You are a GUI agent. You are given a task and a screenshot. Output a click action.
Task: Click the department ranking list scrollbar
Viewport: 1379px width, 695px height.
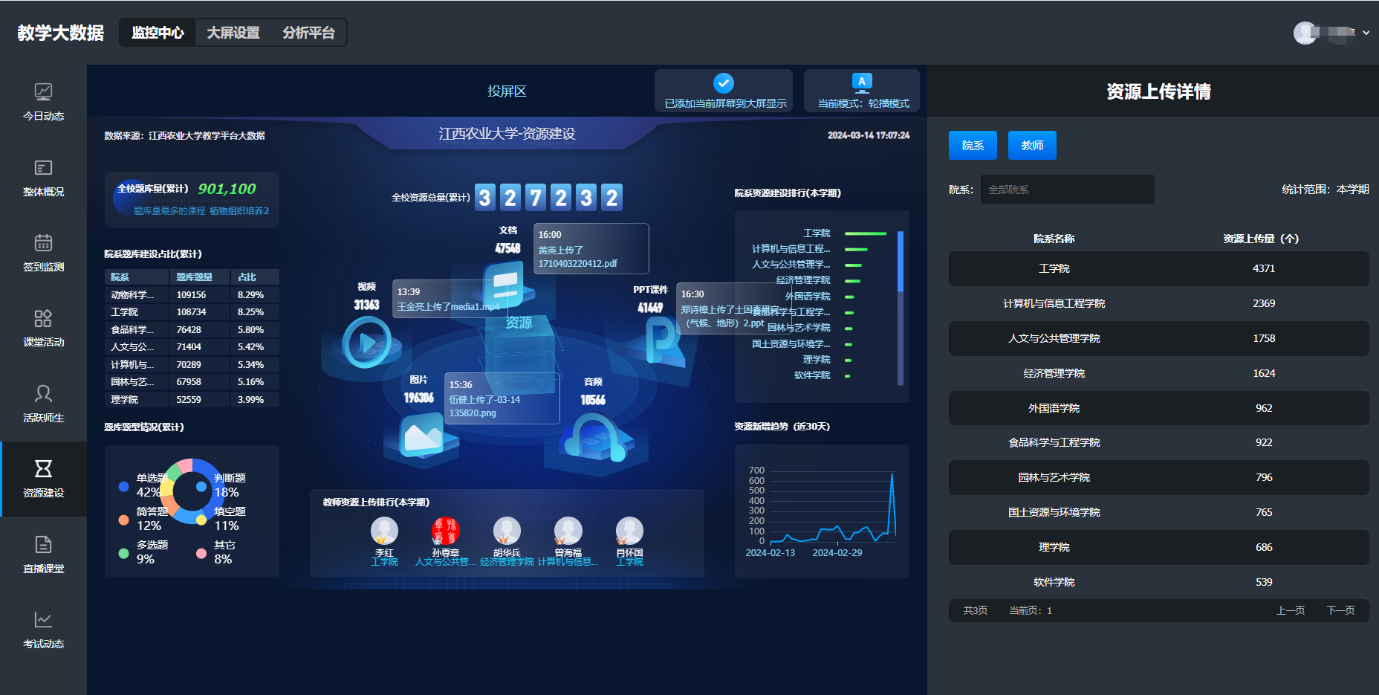(x=900, y=262)
